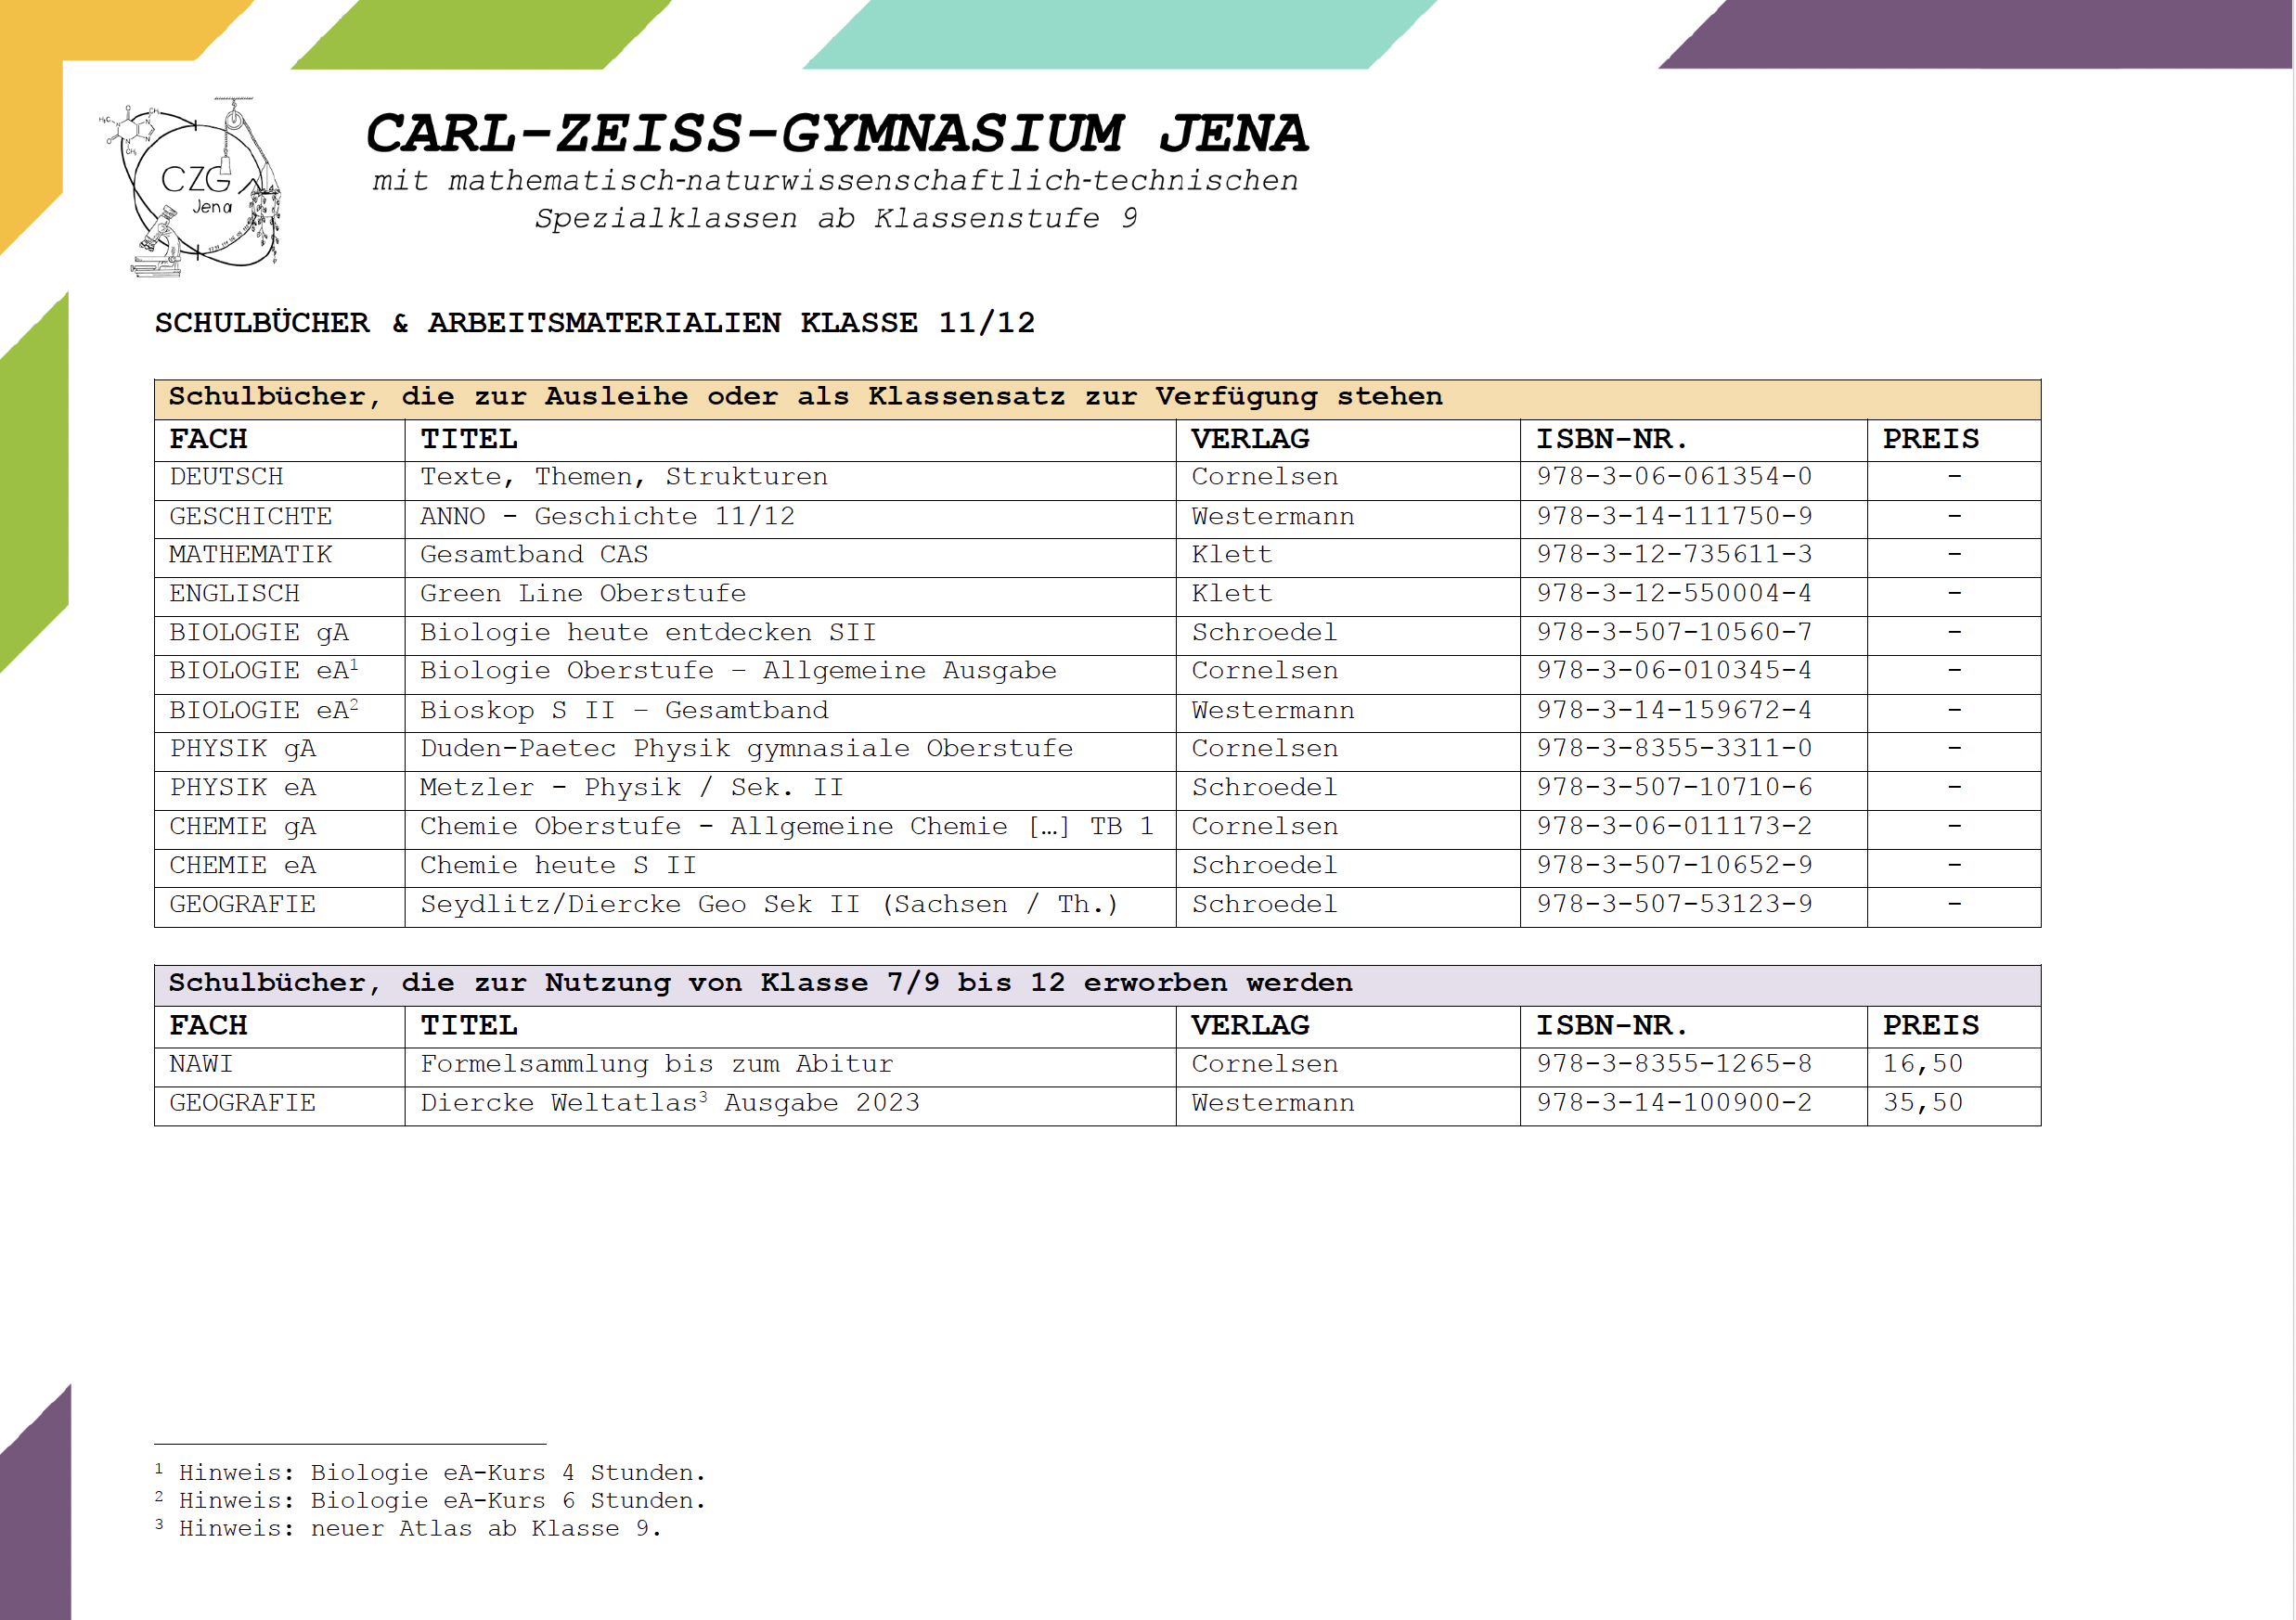The height and width of the screenshot is (1620, 2296).
Task: Click the 'Schulbücher, die zur Ausleihe' table header
Action: (1097, 399)
